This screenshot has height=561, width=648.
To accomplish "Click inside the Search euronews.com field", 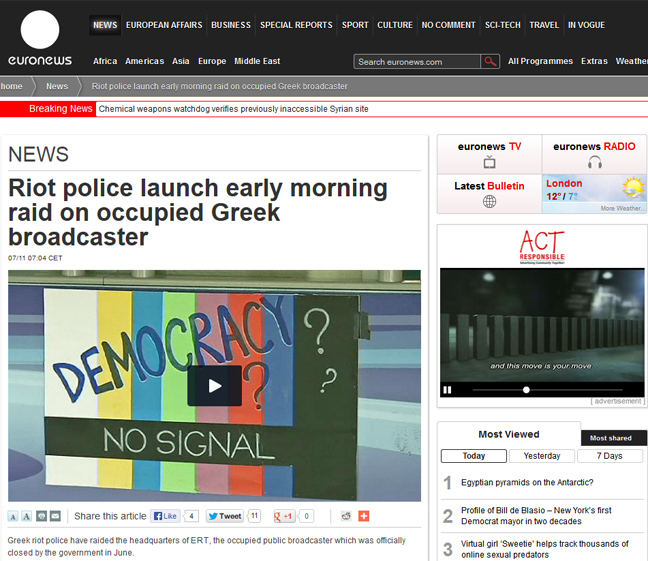I will tap(417, 62).
